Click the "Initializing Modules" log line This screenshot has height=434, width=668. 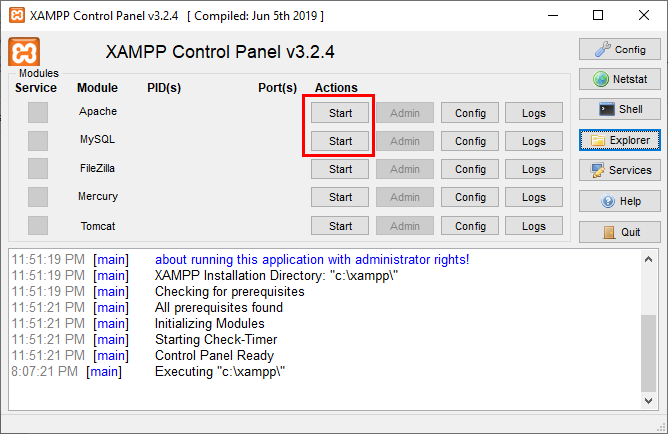[210, 324]
